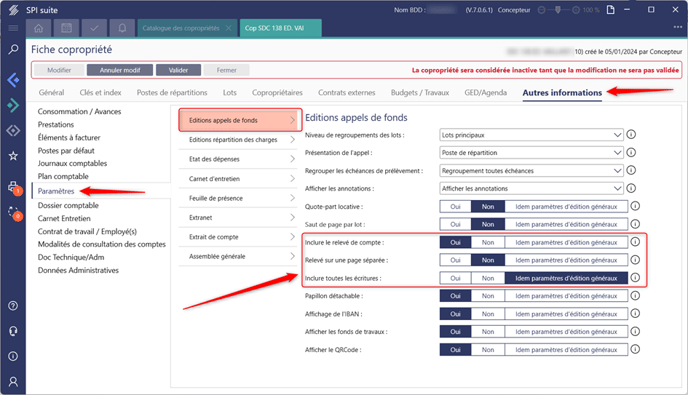Open the checkmark tasks tab icon

[94, 28]
